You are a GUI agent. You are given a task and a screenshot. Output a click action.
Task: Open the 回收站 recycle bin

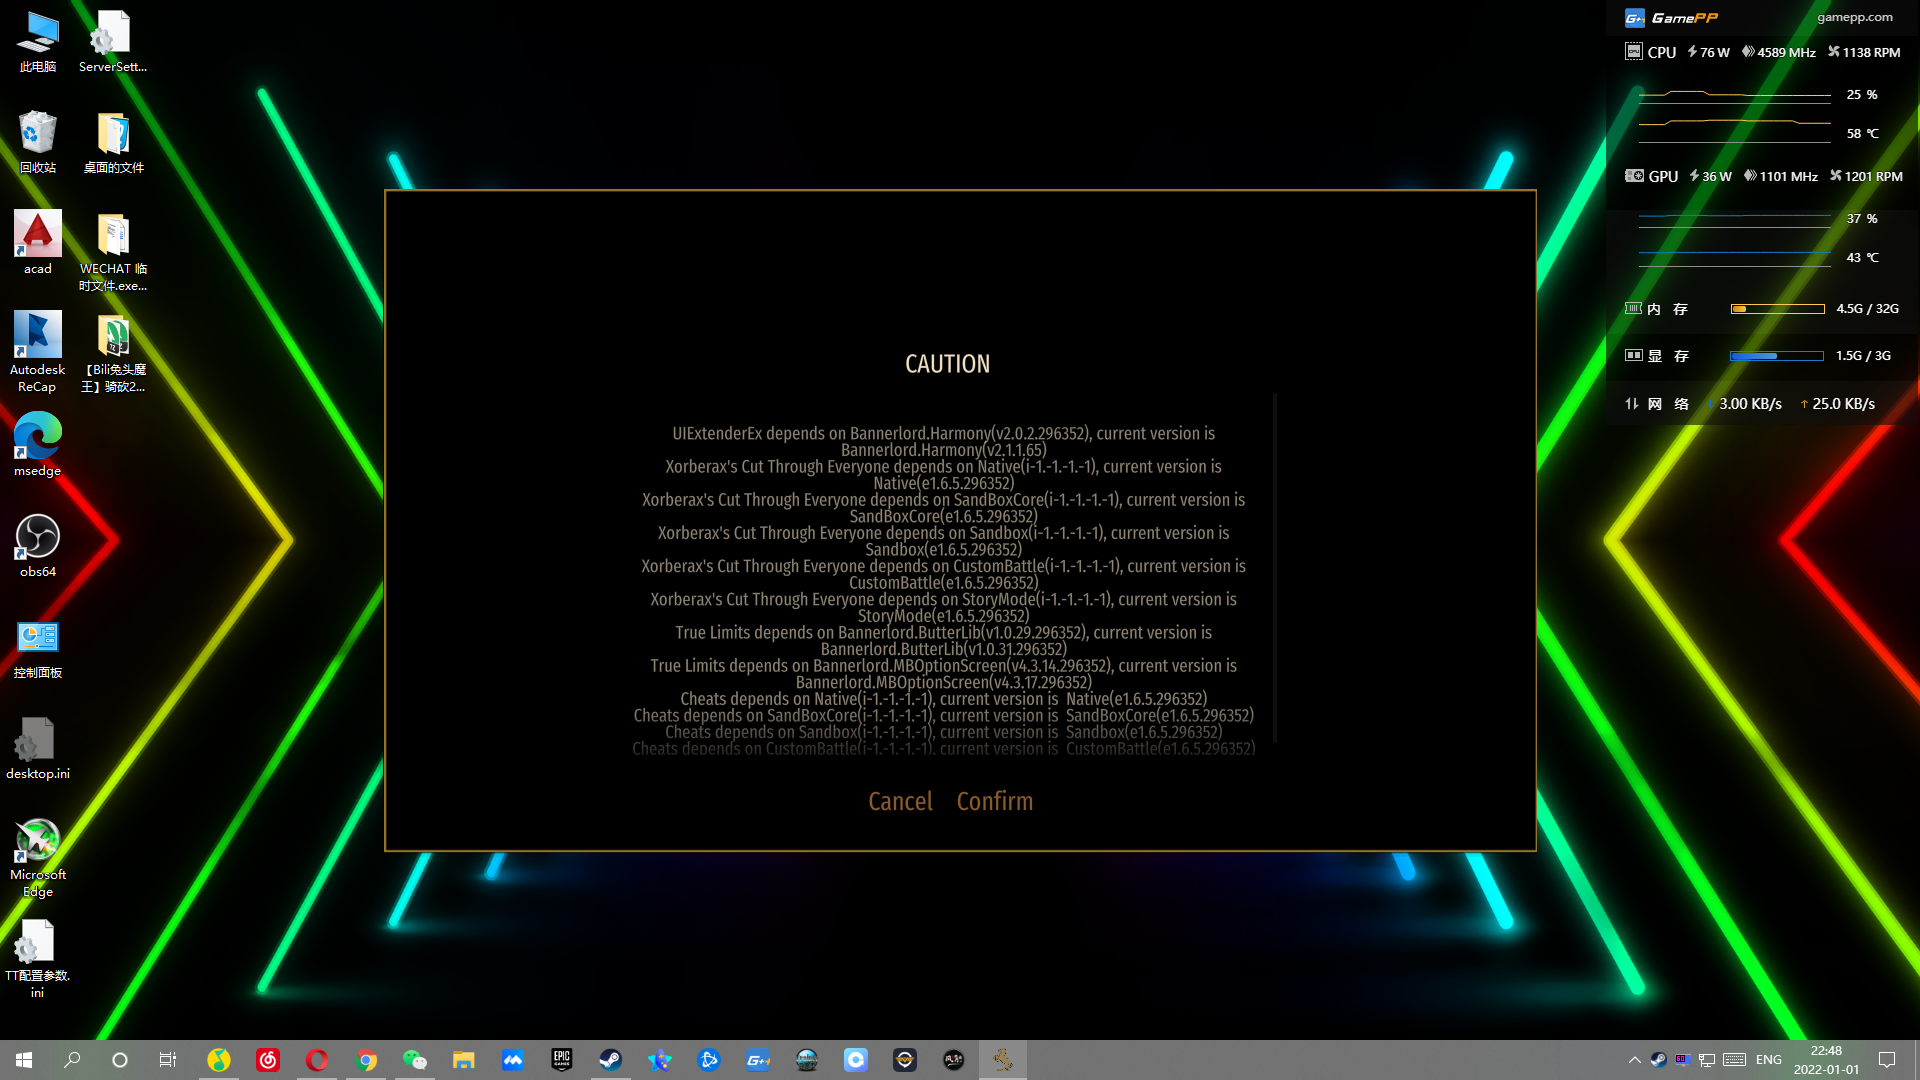pos(38,142)
